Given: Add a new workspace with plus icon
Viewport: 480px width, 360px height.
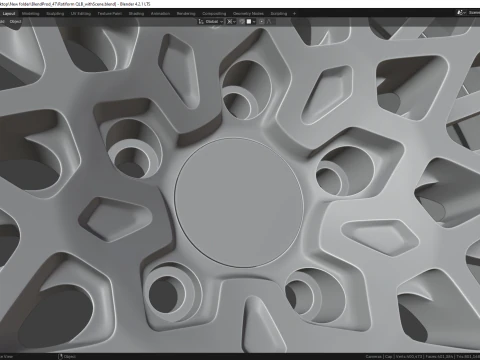Looking at the screenshot, I should point(294,14).
